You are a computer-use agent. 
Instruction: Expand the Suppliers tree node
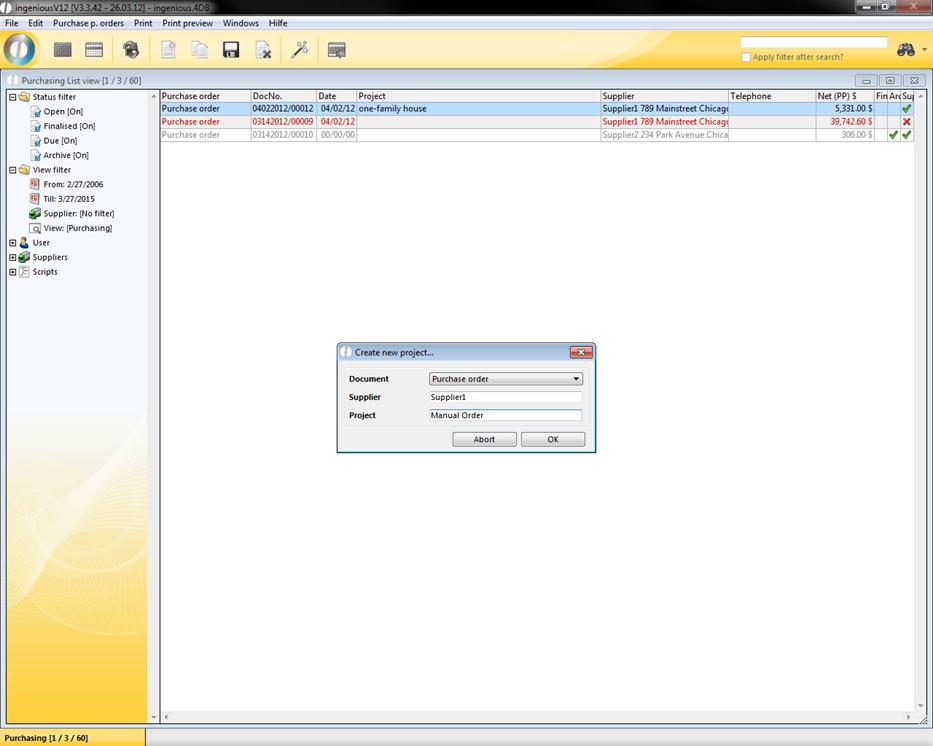[12, 257]
